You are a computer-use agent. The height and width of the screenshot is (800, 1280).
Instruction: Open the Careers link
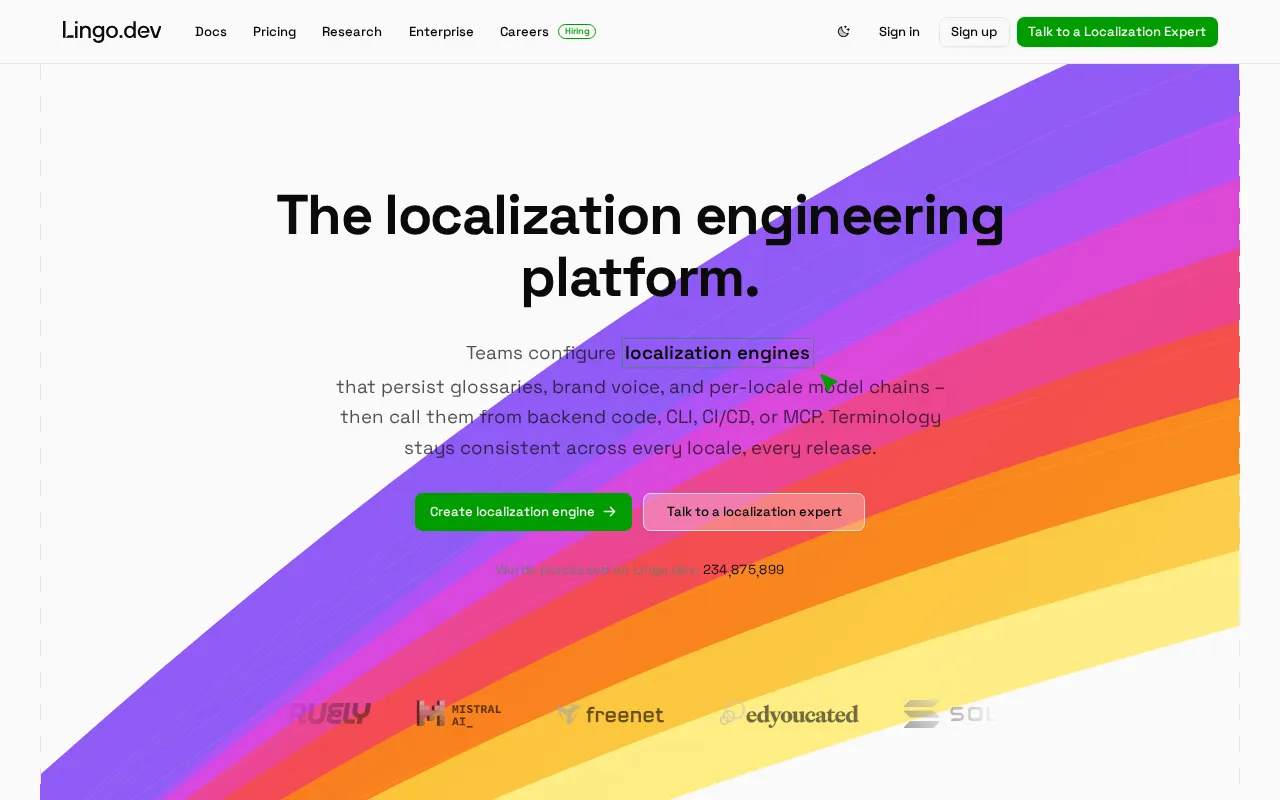(x=524, y=32)
